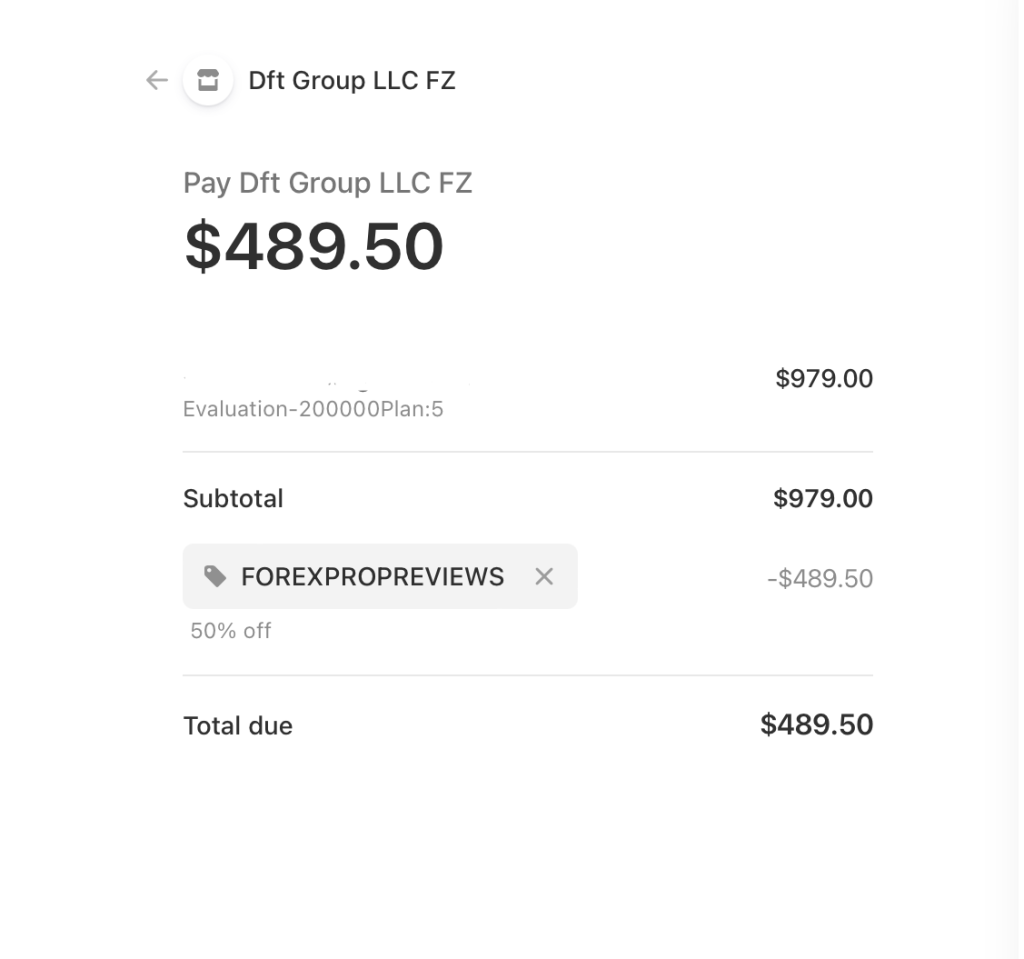This screenshot has height=959, width=1024.
Task: Click the white header area near the logo
Action: (600, 81)
